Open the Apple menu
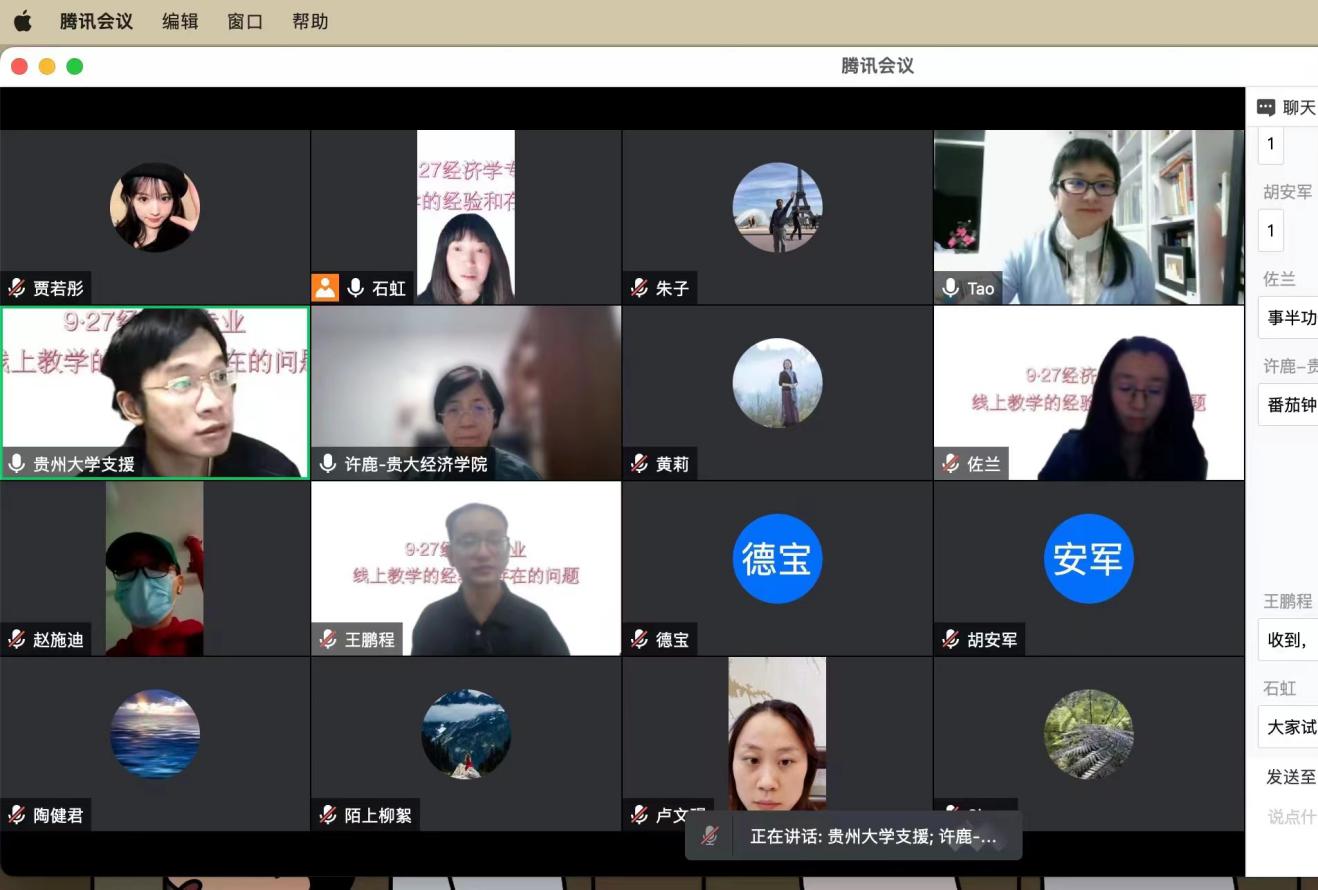1318x890 pixels. [23, 21]
